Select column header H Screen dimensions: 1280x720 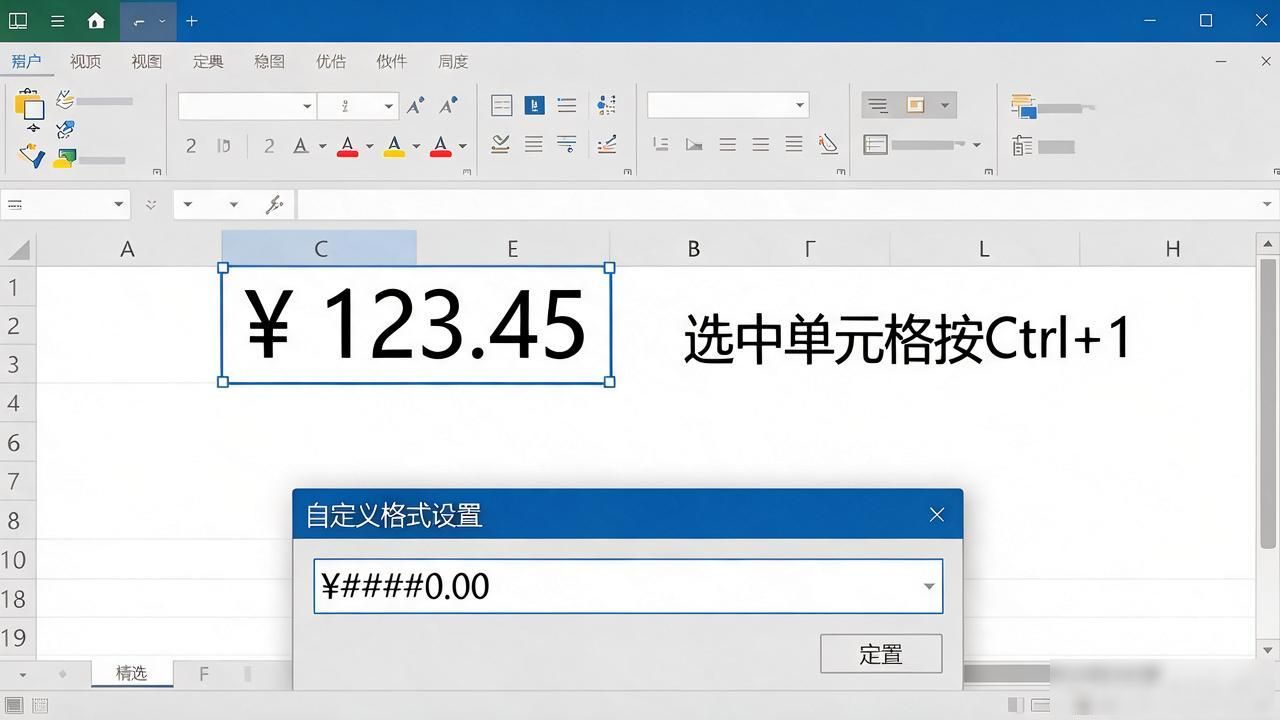point(1172,249)
